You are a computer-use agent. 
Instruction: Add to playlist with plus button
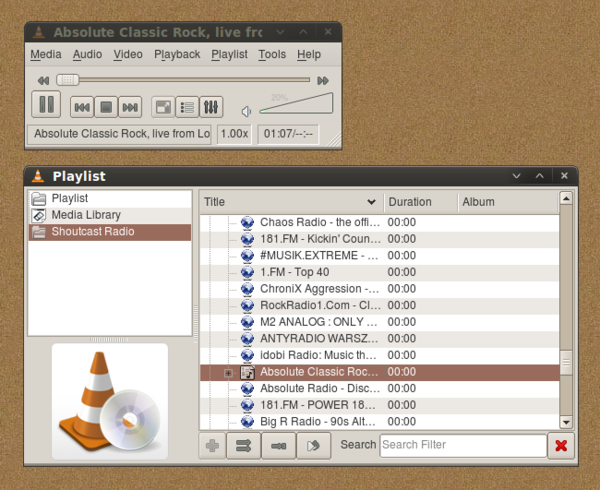coord(212,446)
